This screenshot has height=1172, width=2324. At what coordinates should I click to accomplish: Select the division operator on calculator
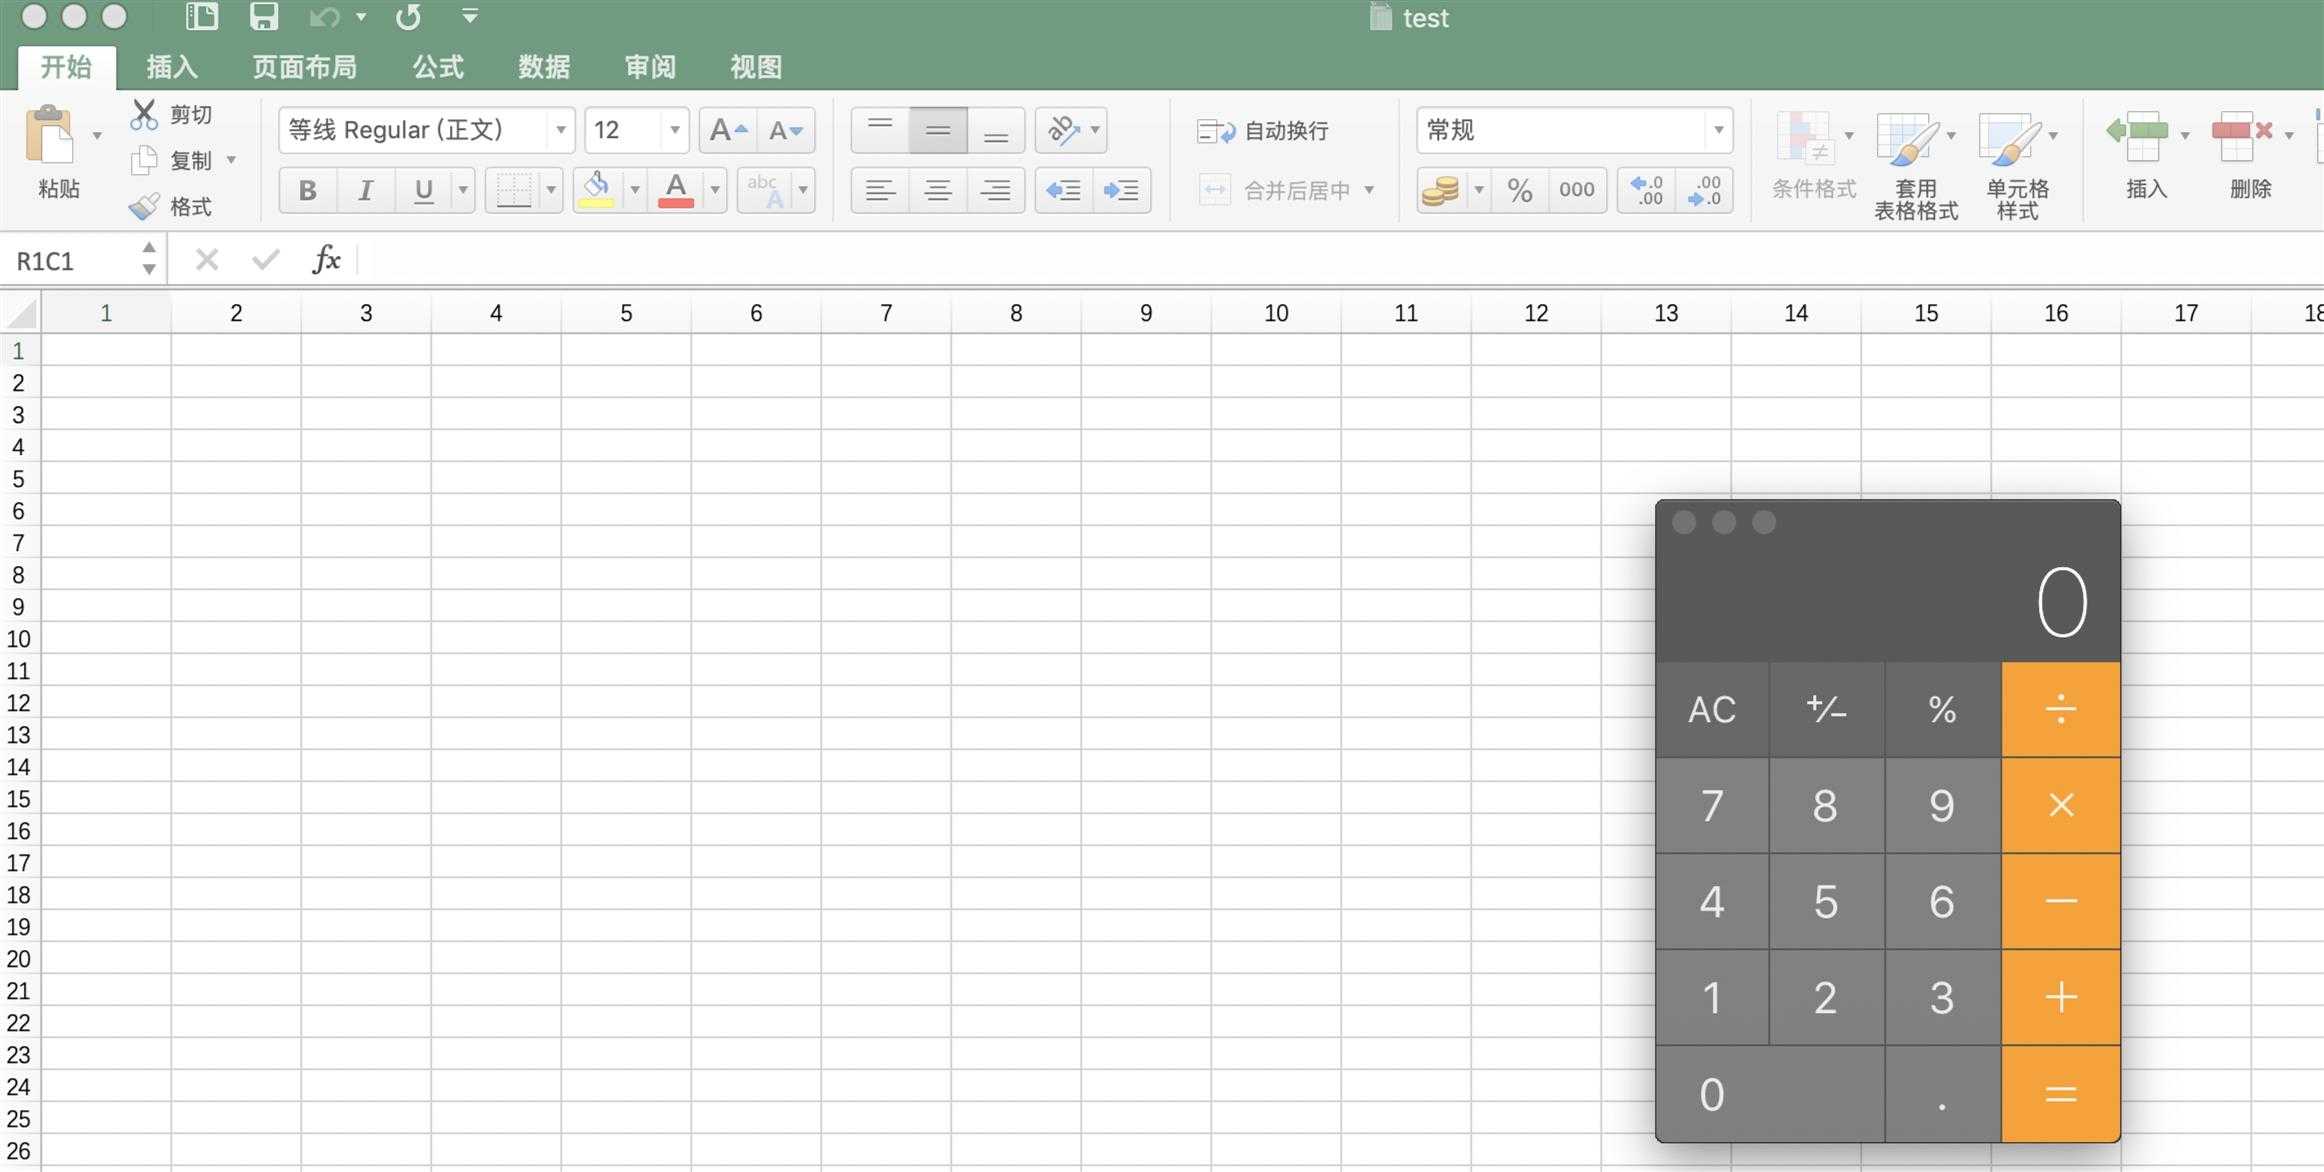coord(2058,707)
